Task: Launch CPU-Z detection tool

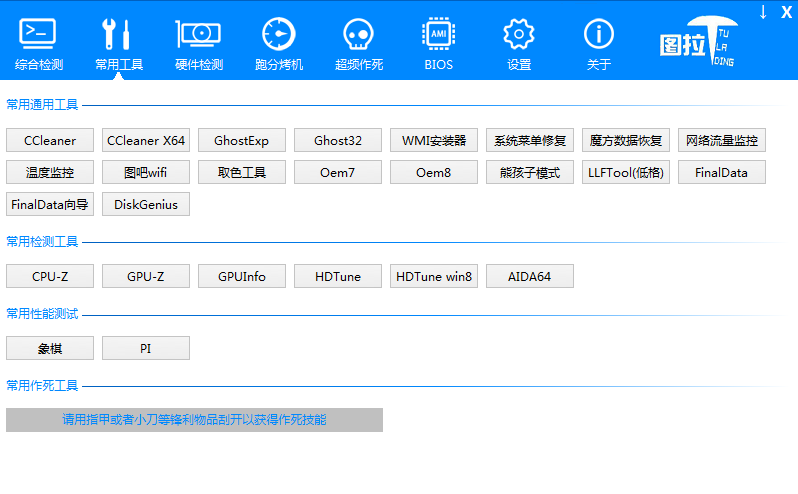Action: point(50,276)
